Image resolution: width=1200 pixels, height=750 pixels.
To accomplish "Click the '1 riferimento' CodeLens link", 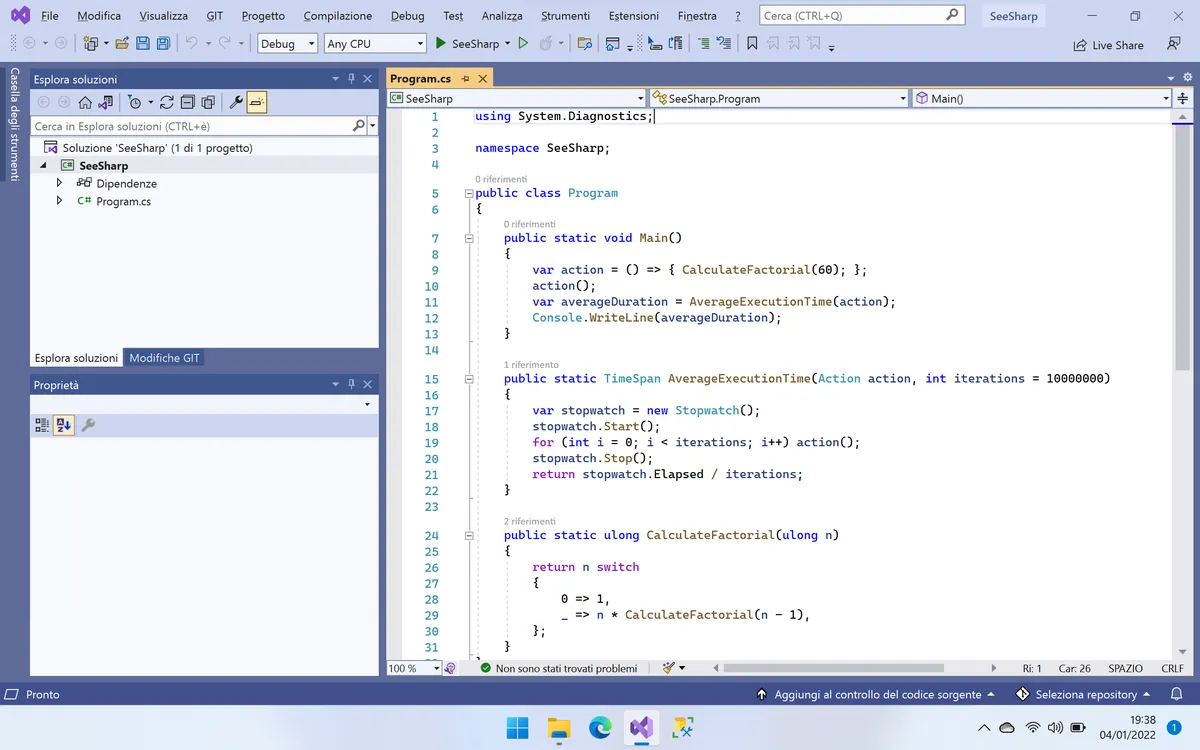I will (531, 365).
